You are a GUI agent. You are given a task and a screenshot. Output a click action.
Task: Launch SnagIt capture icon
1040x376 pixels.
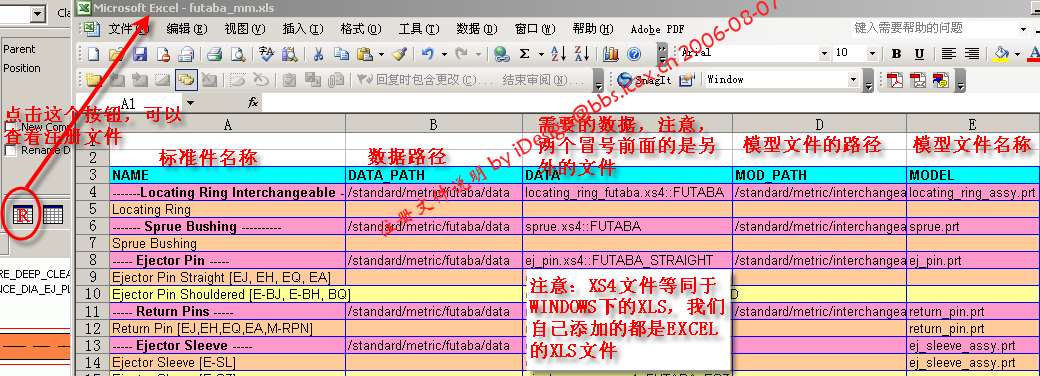click(644, 80)
